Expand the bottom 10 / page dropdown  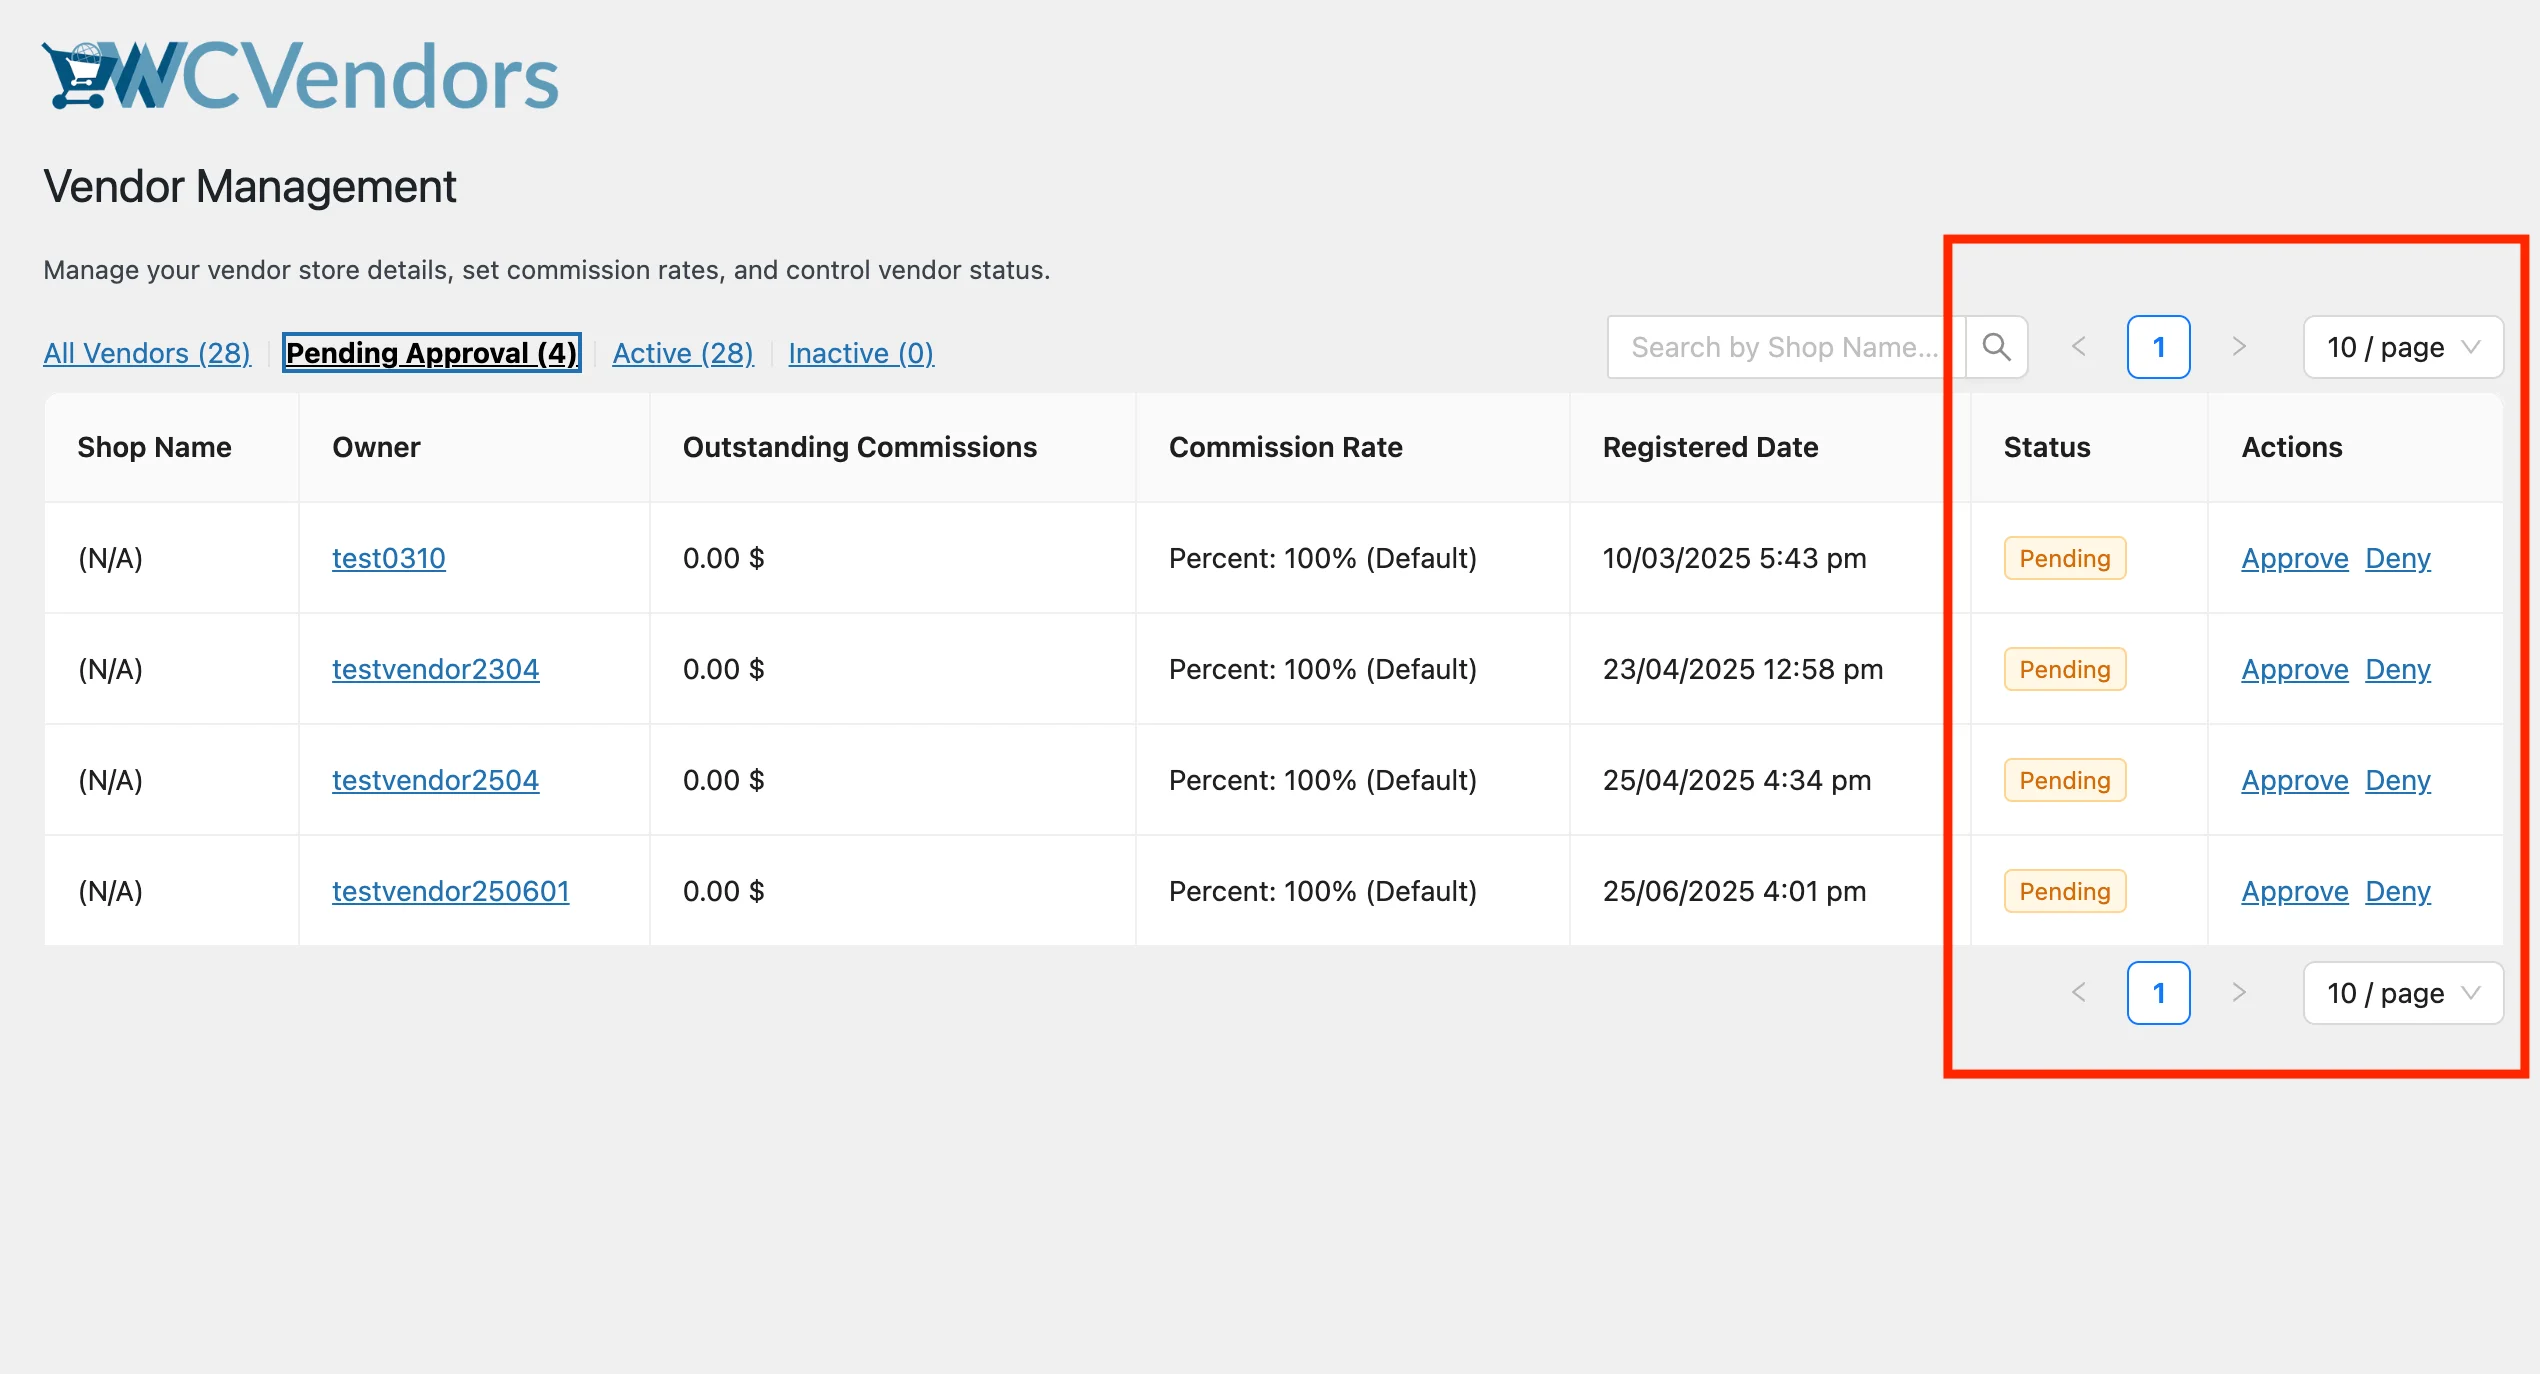click(x=2402, y=993)
